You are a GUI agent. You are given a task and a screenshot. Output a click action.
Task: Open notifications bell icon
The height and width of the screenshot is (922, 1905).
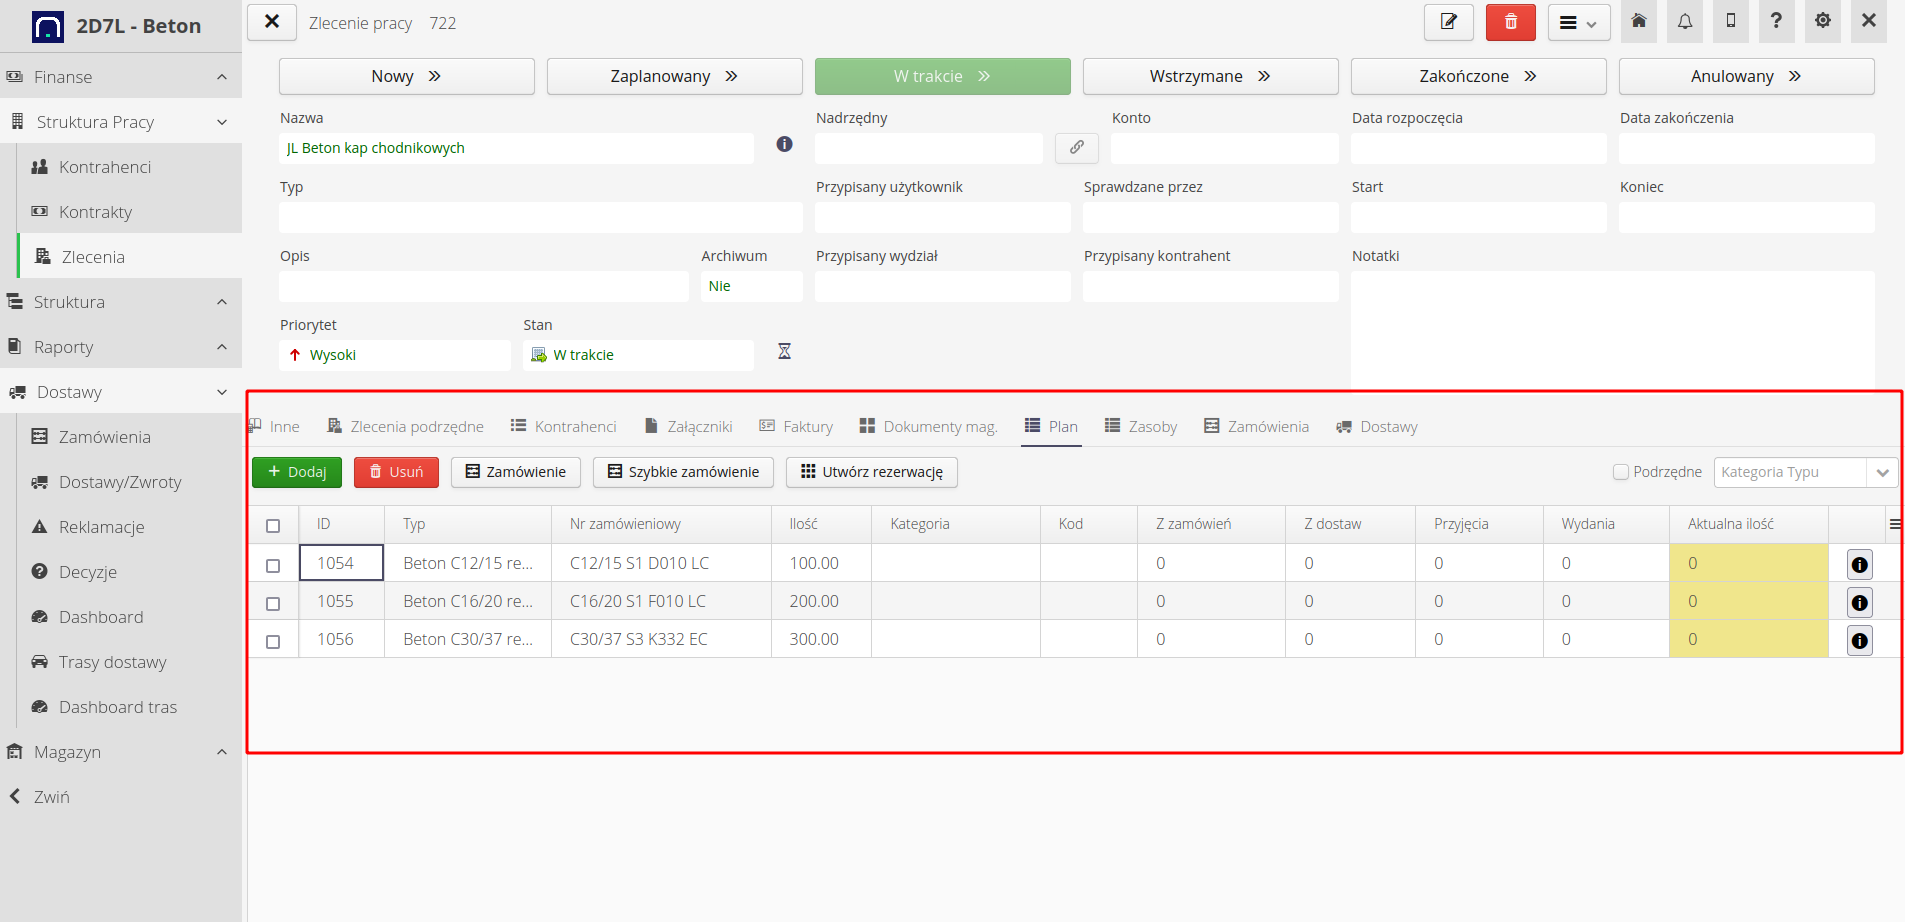(x=1685, y=21)
